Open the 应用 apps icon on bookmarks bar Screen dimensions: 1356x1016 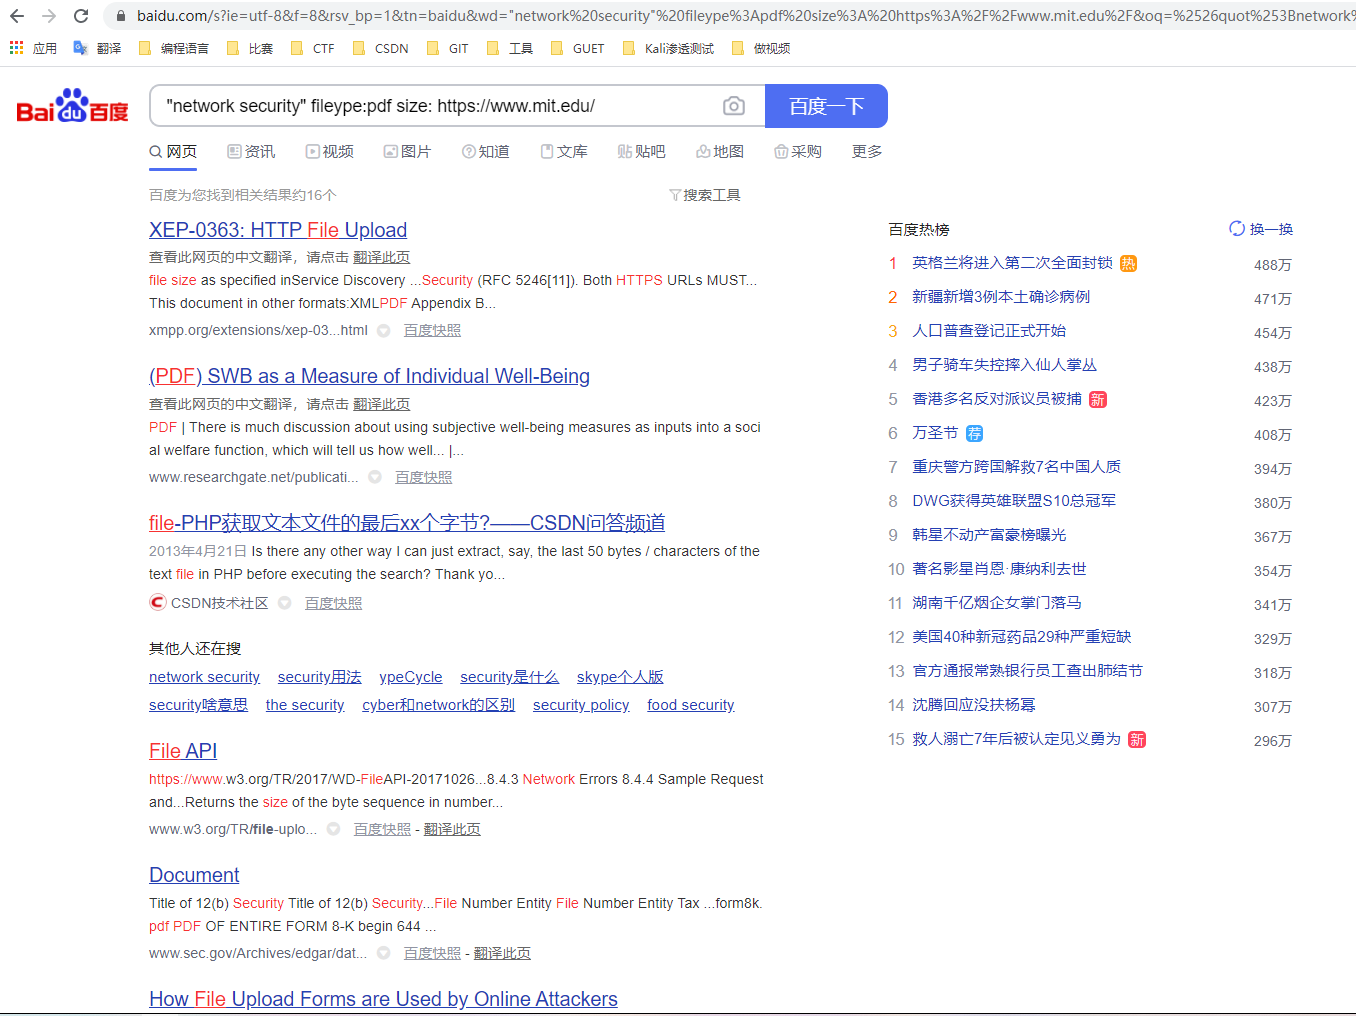15,47
